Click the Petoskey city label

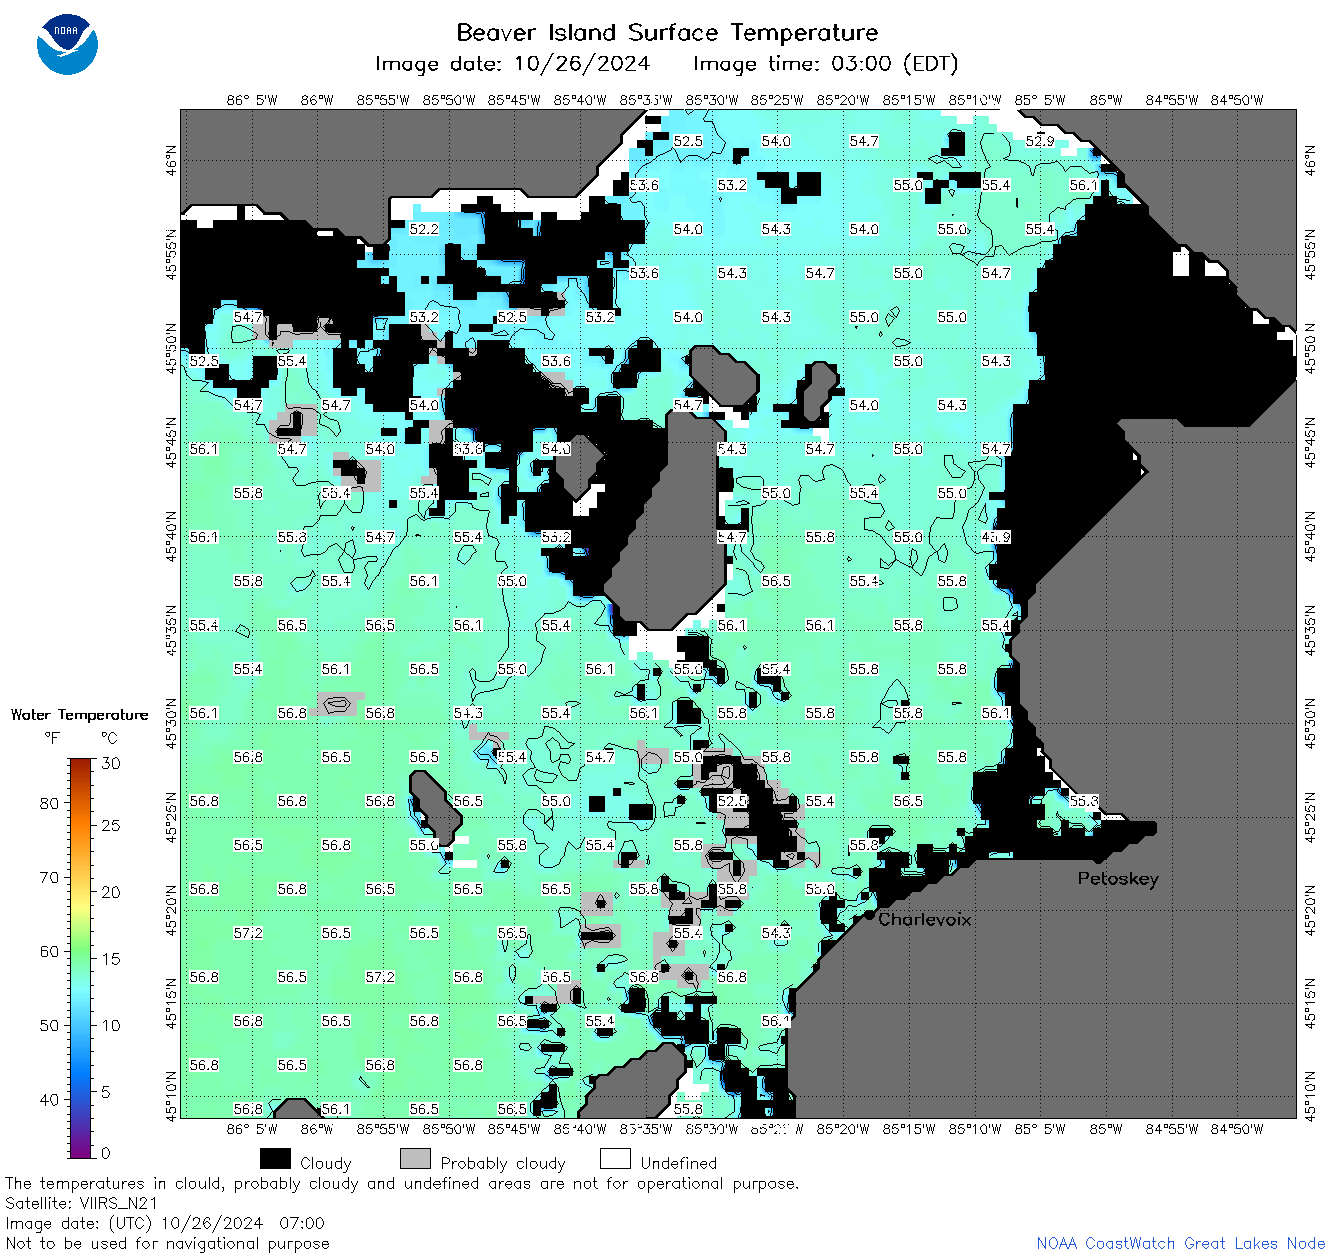tap(1118, 879)
